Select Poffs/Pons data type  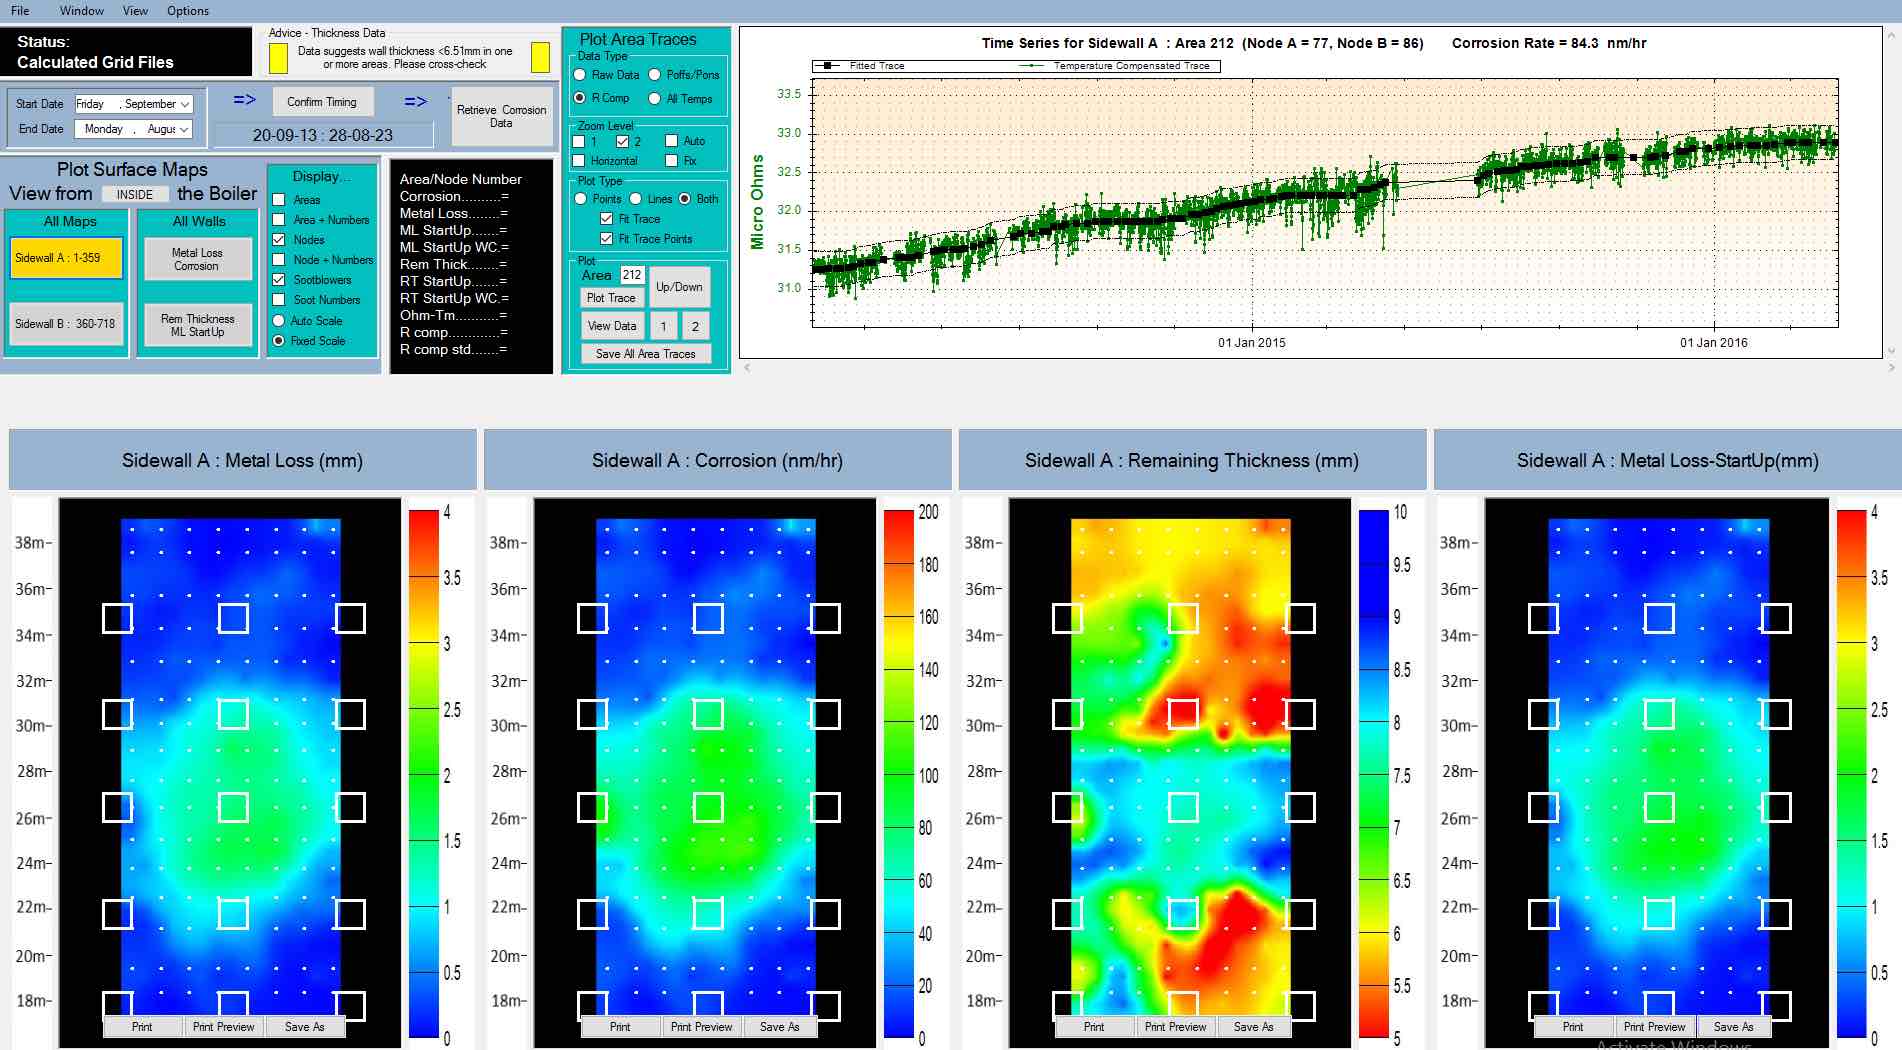655,75
